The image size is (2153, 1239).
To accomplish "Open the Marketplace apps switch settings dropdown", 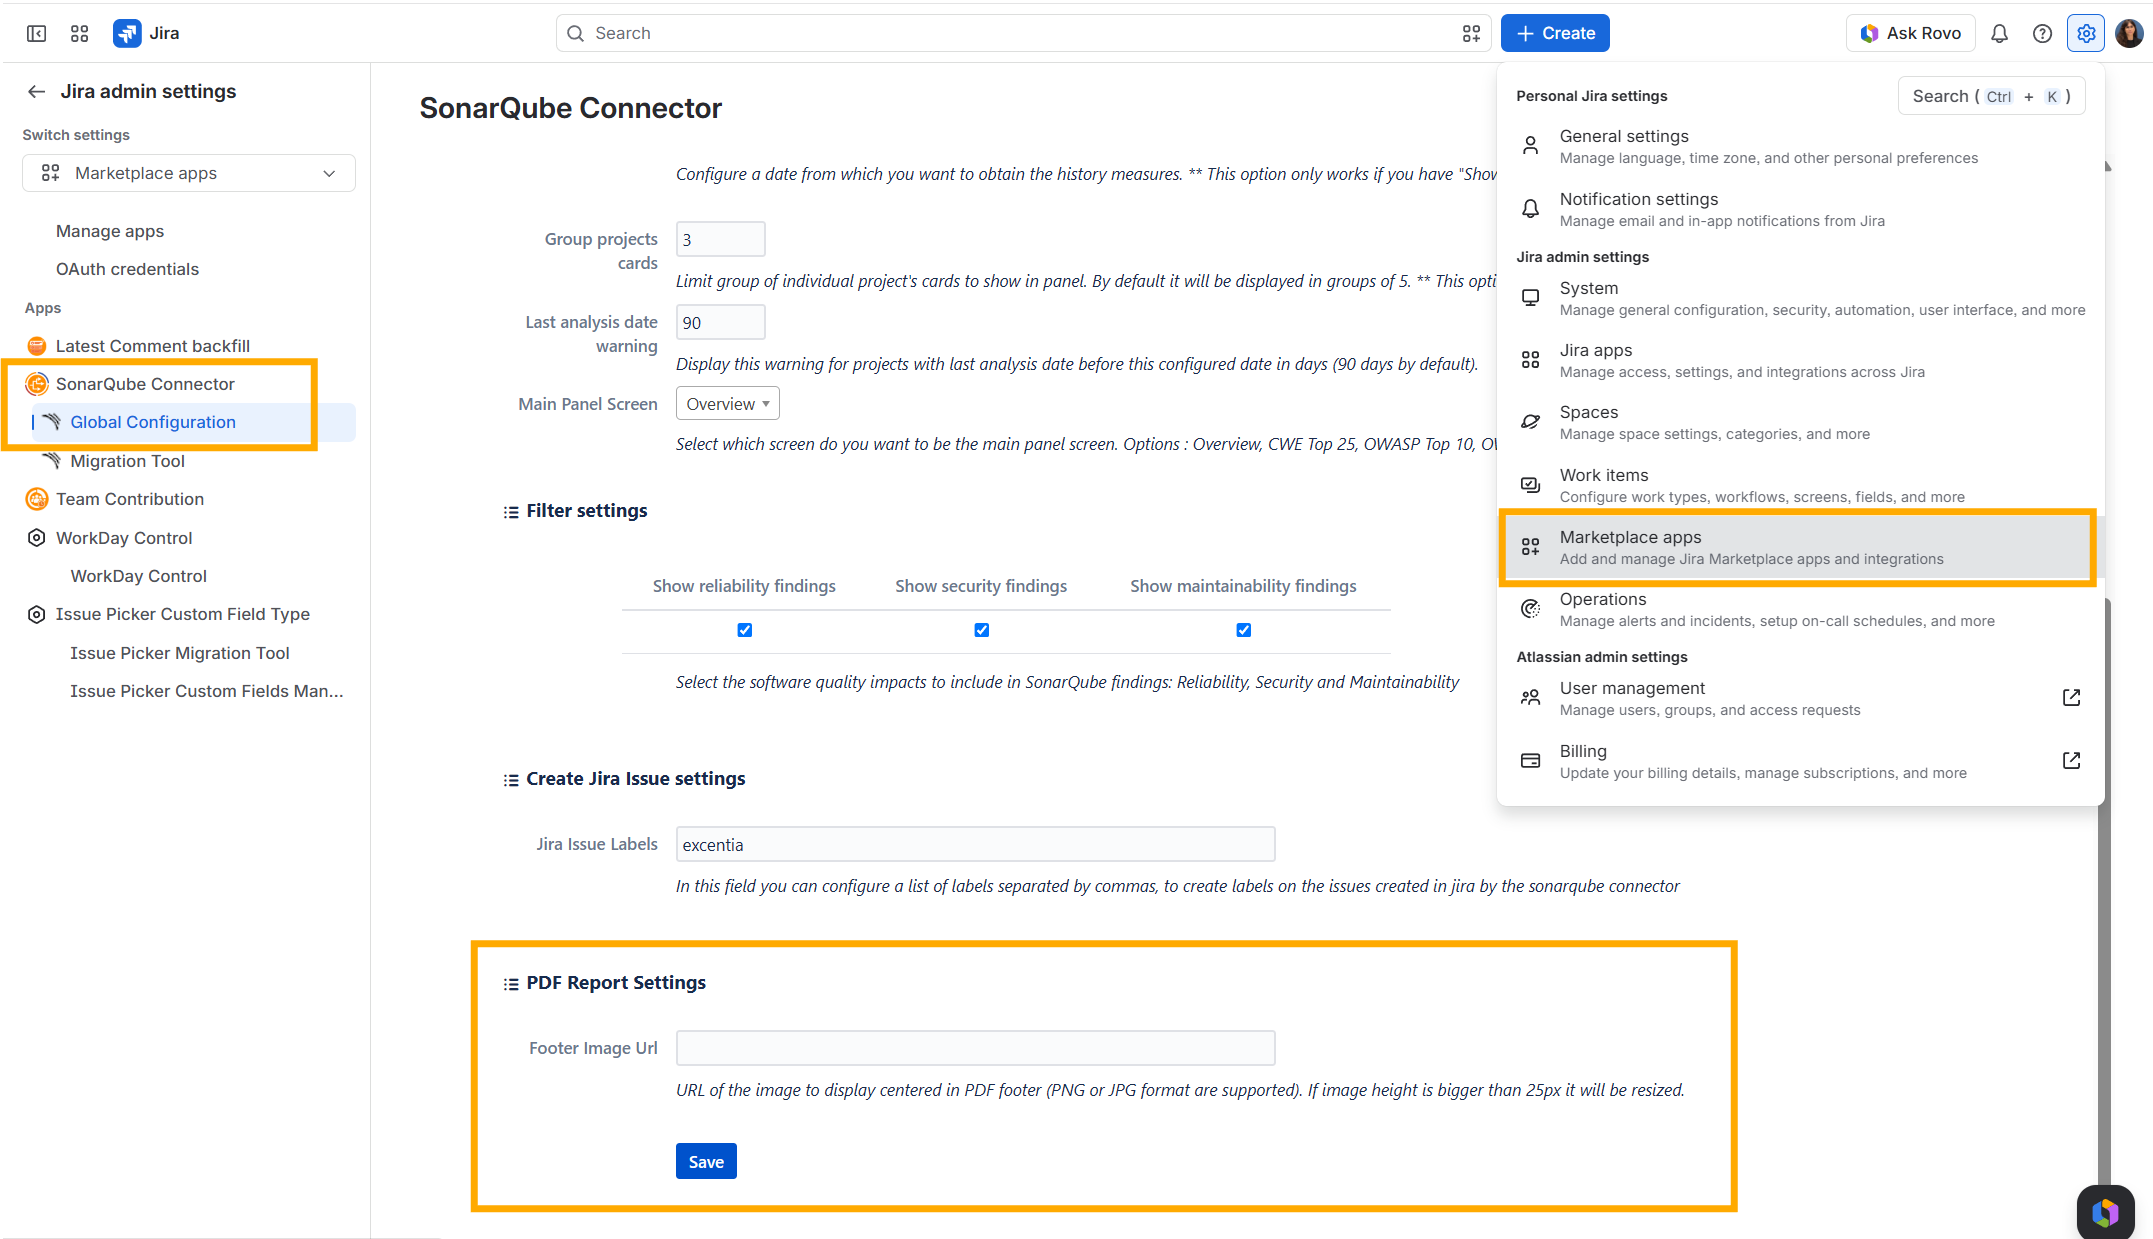I will pyautogui.click(x=189, y=173).
